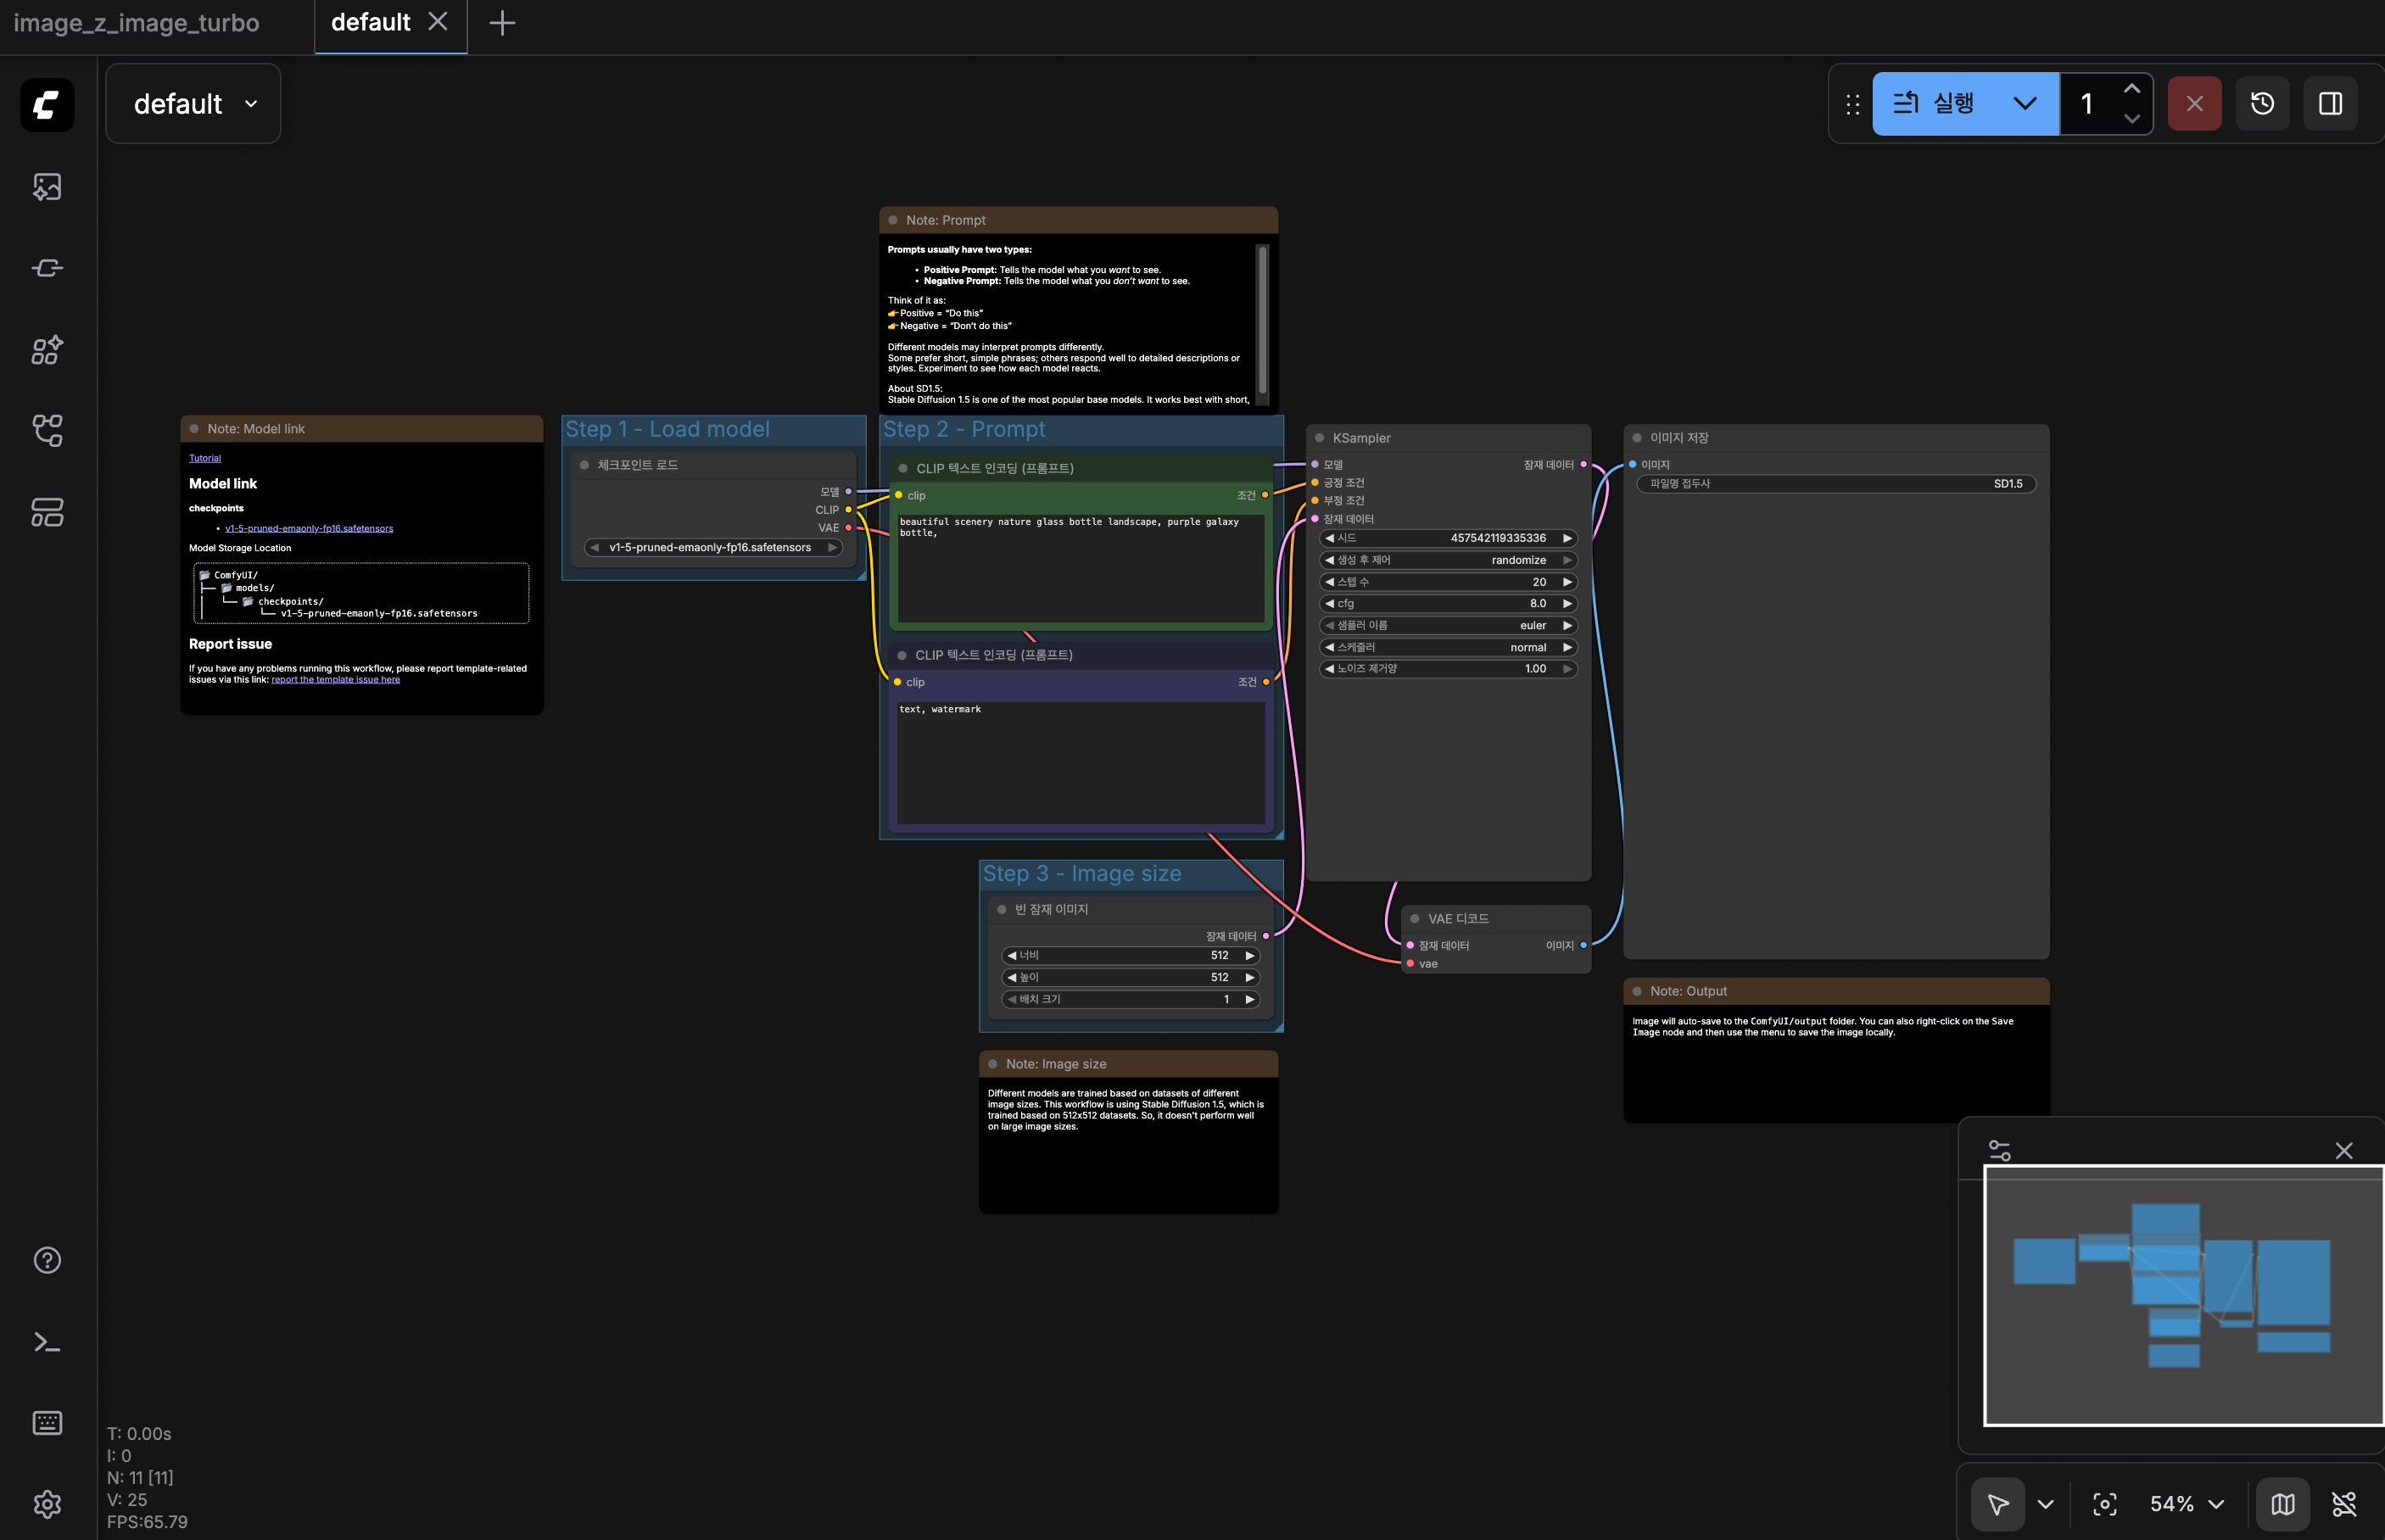Click the blue run (실행) button
The height and width of the screenshot is (1540, 2385).
pos(1936,104)
